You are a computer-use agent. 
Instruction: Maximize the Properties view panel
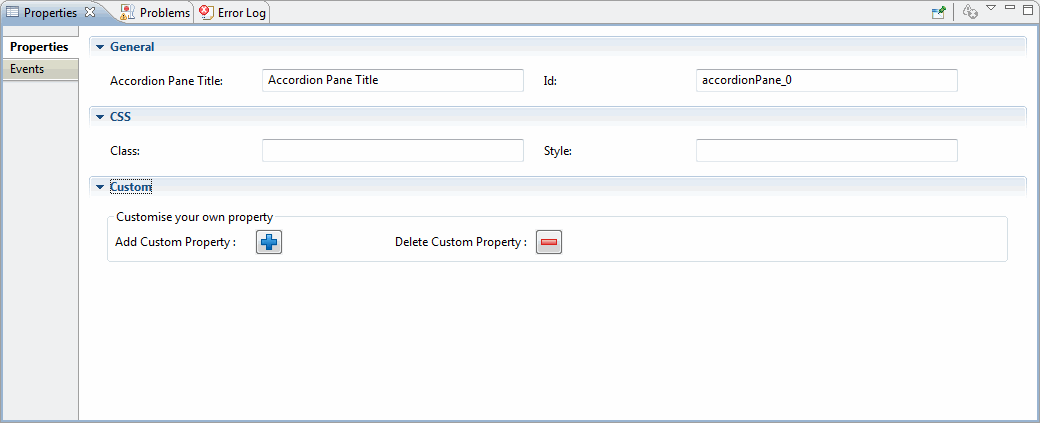coord(1028,8)
